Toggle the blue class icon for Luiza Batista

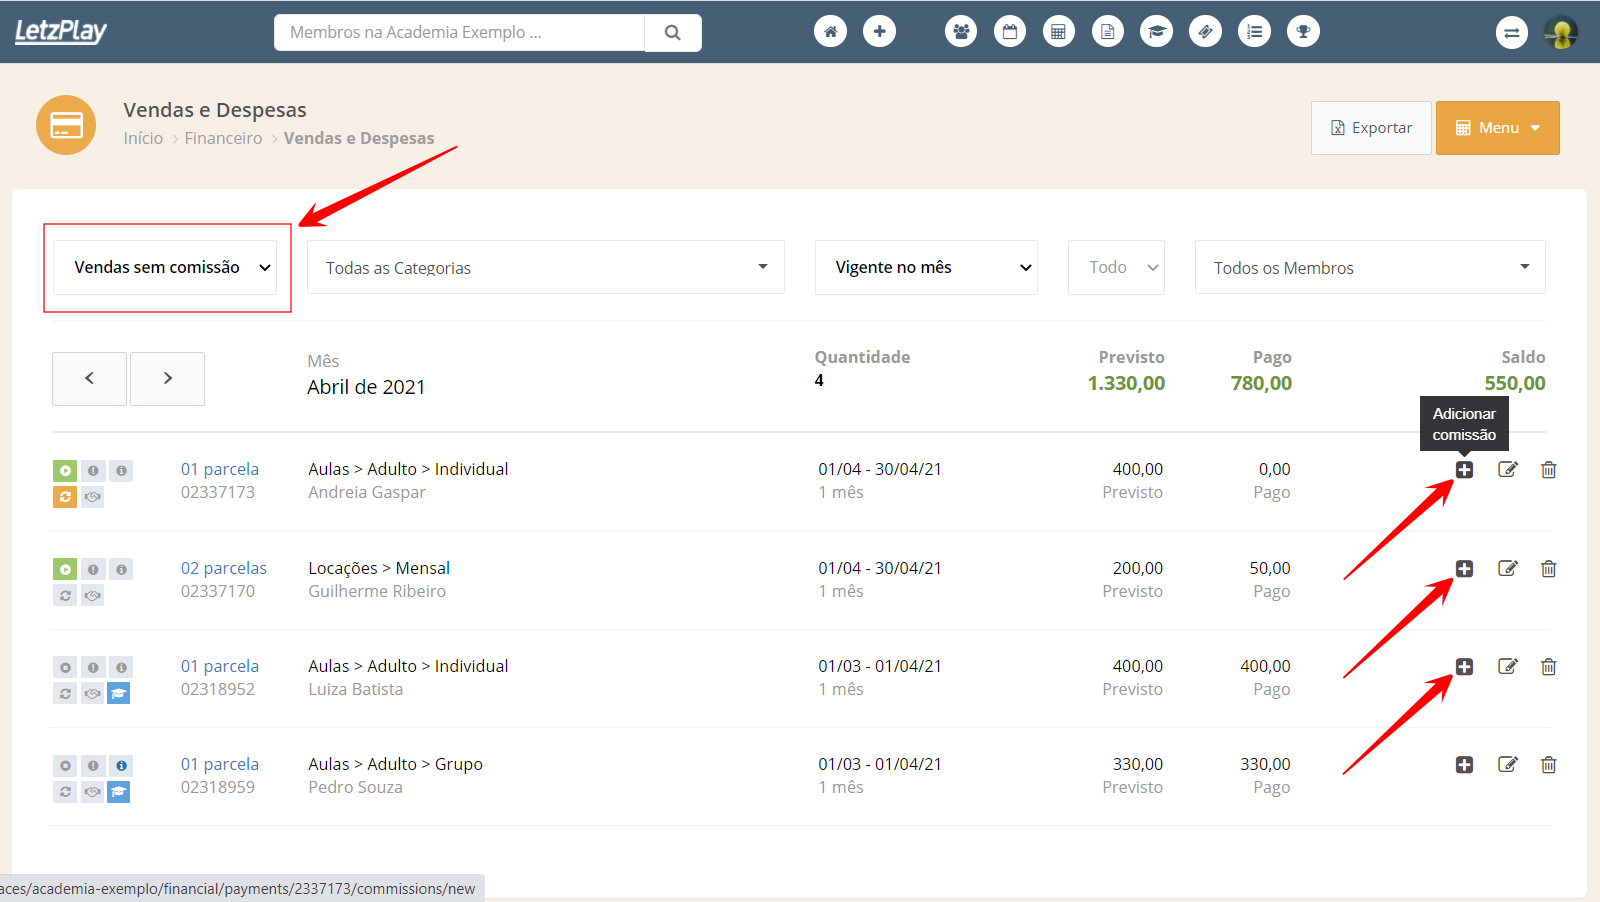(x=119, y=693)
